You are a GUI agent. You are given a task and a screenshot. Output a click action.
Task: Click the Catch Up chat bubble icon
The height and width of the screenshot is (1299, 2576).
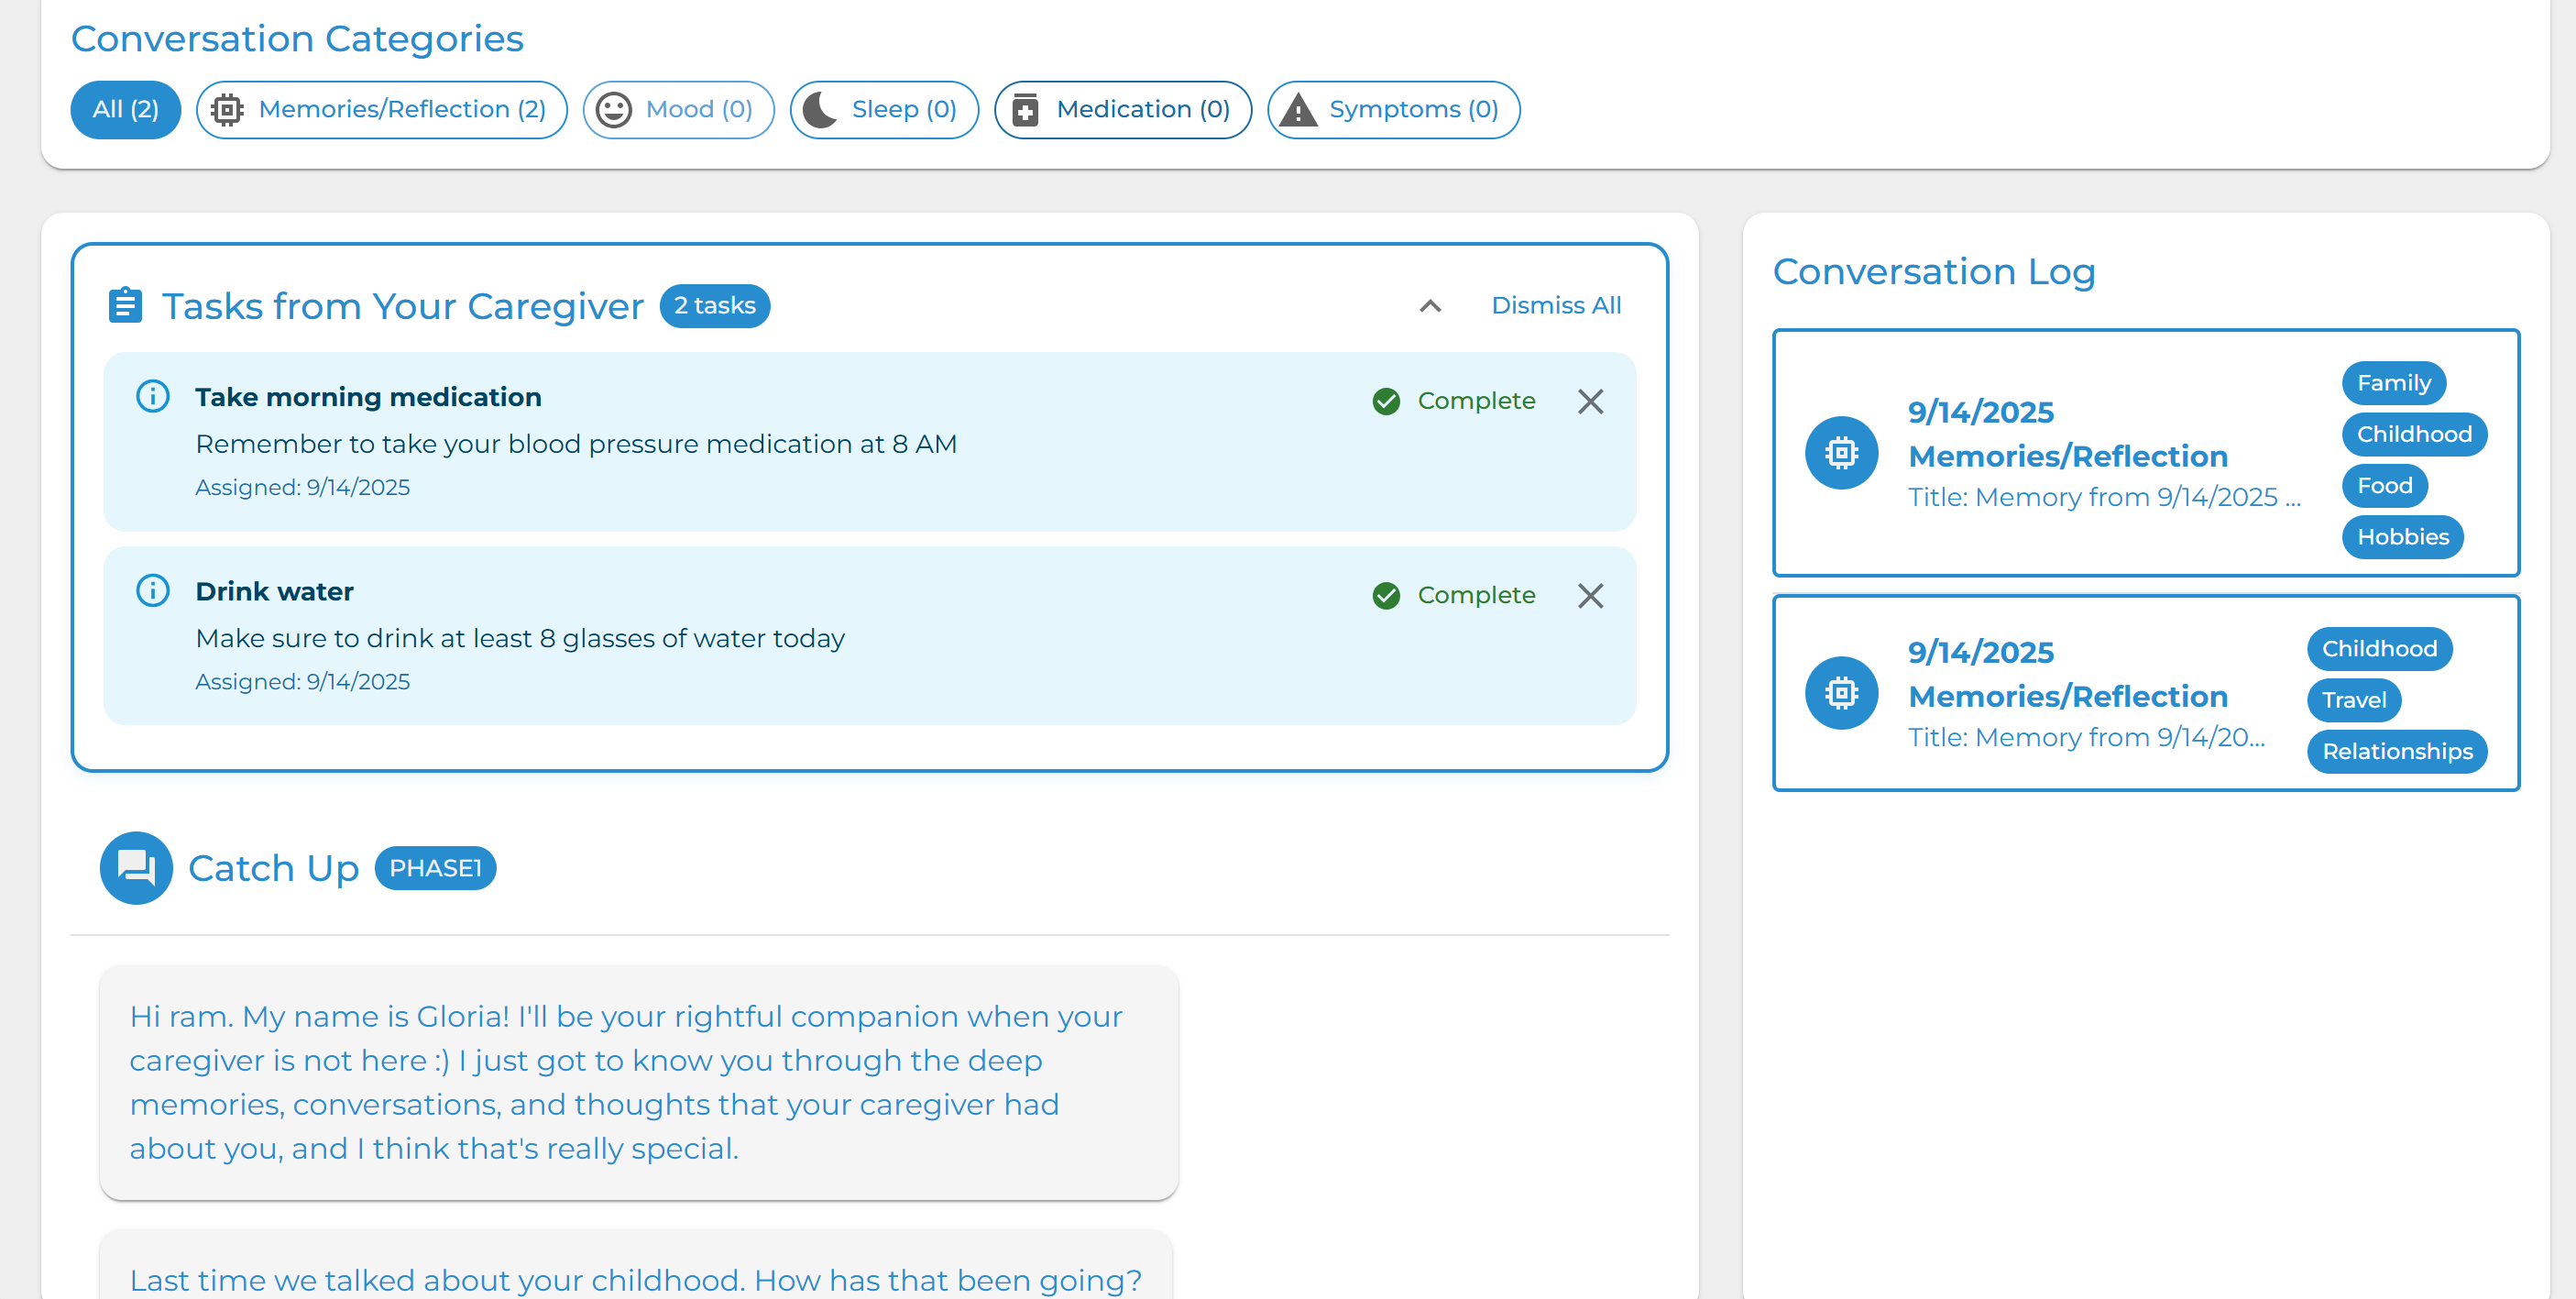pos(136,867)
